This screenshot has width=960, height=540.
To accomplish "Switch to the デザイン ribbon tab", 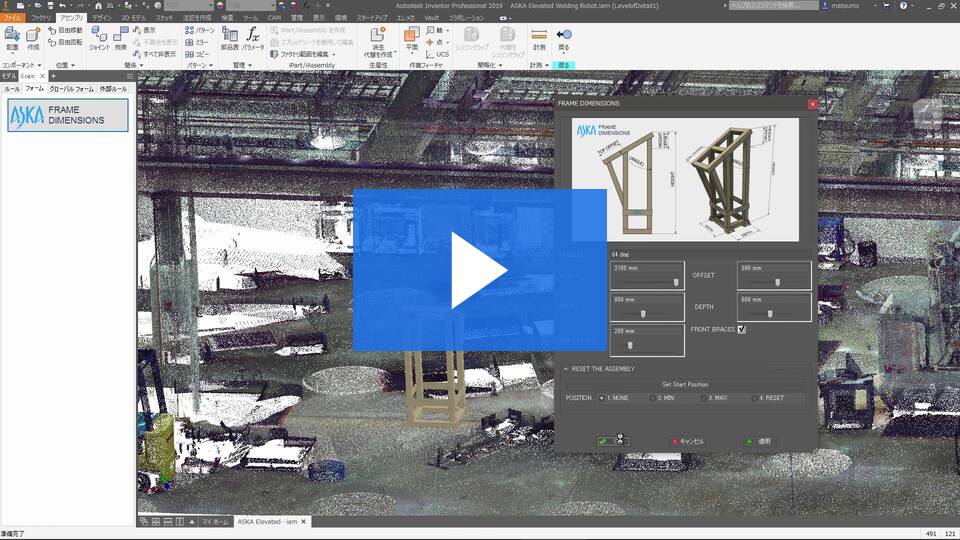I will click(102, 18).
